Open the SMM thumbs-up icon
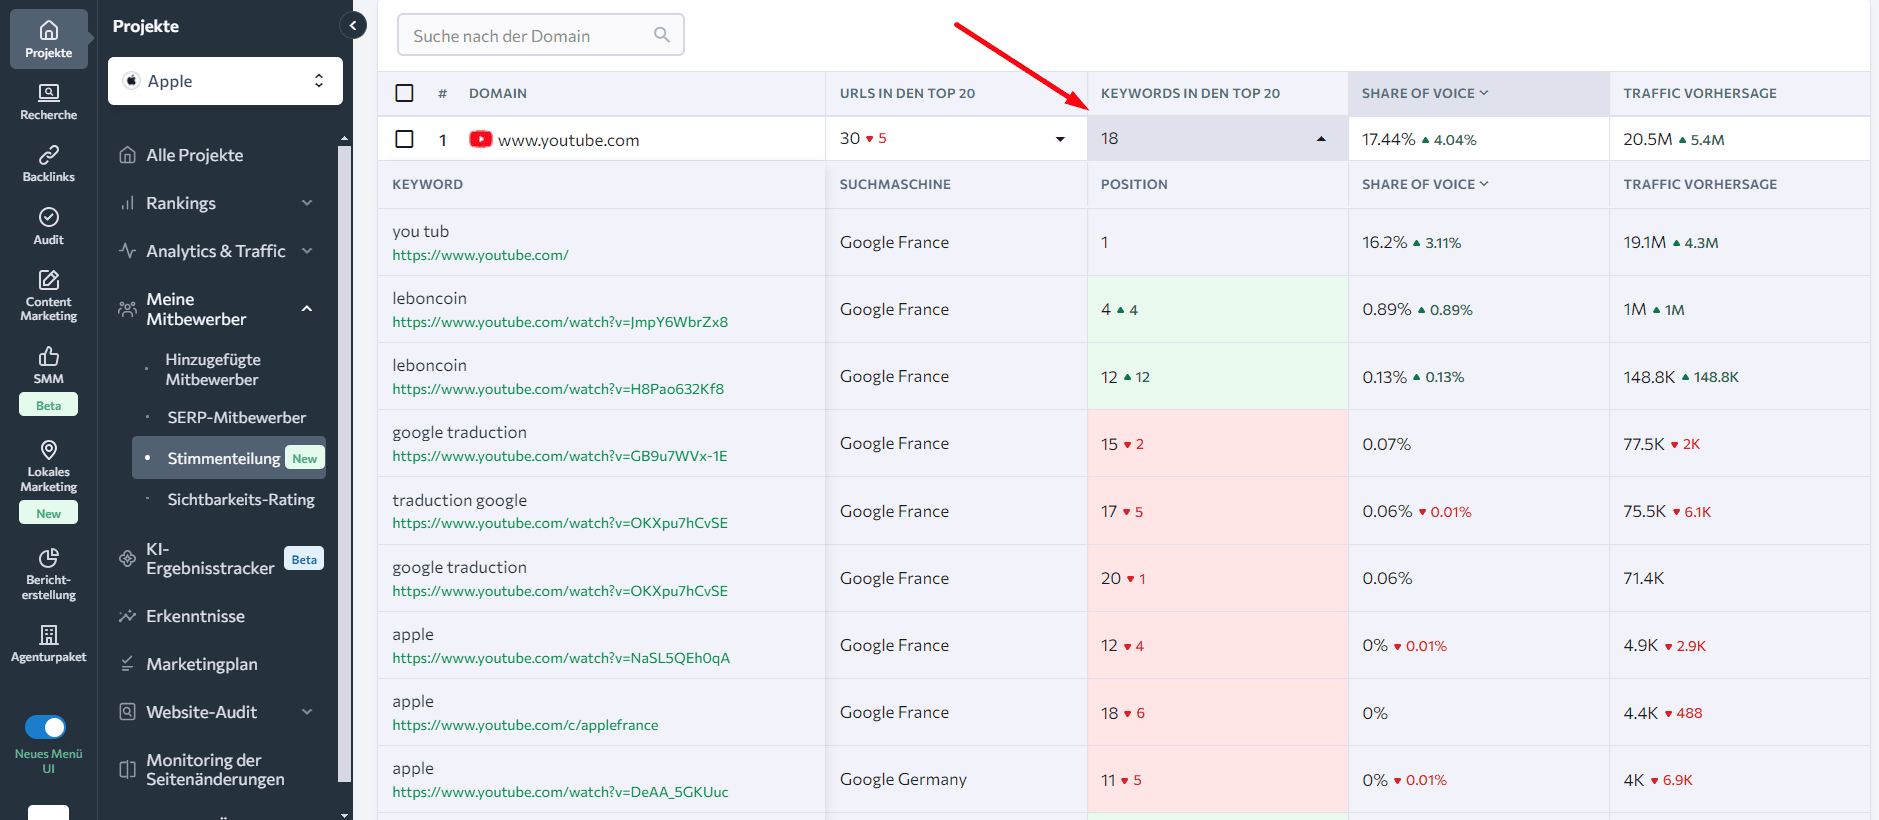The height and width of the screenshot is (820, 1879). [x=48, y=356]
